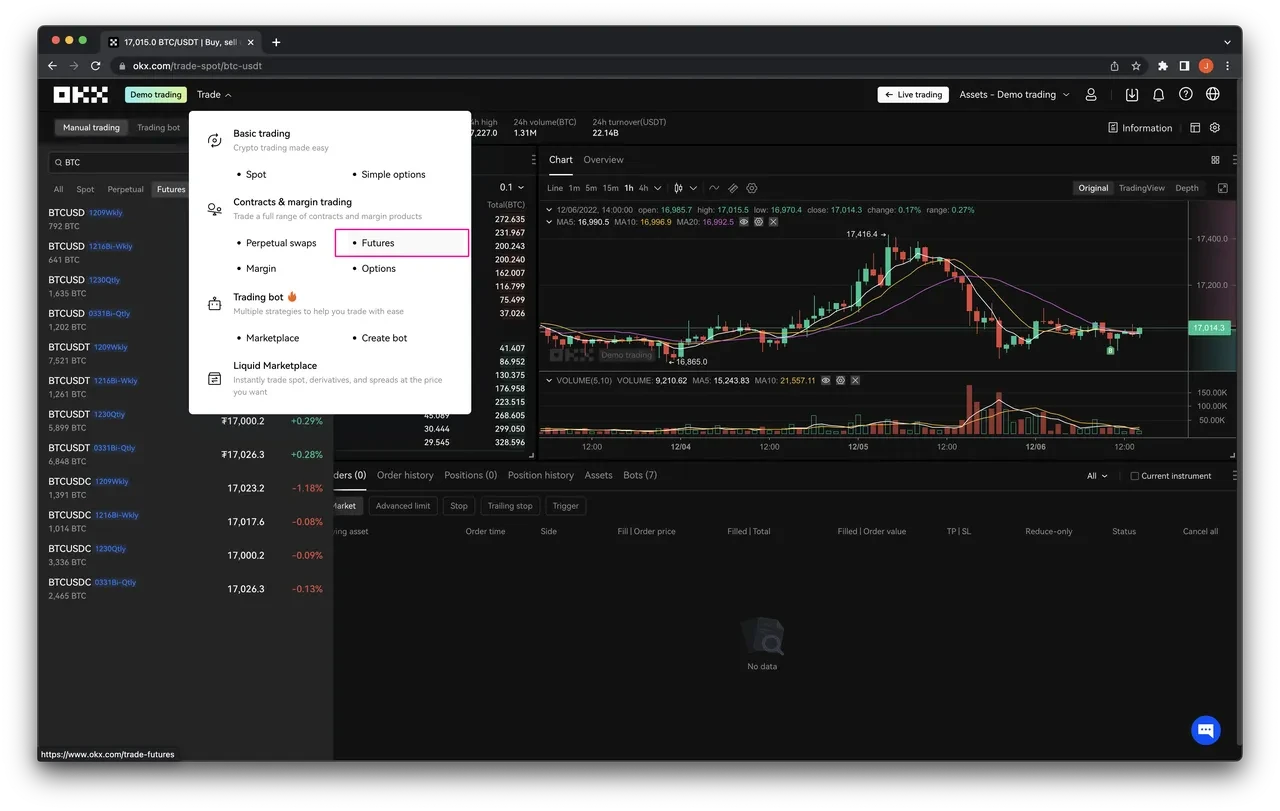
Task: Select the drawing ruler tool
Action: pos(733,188)
